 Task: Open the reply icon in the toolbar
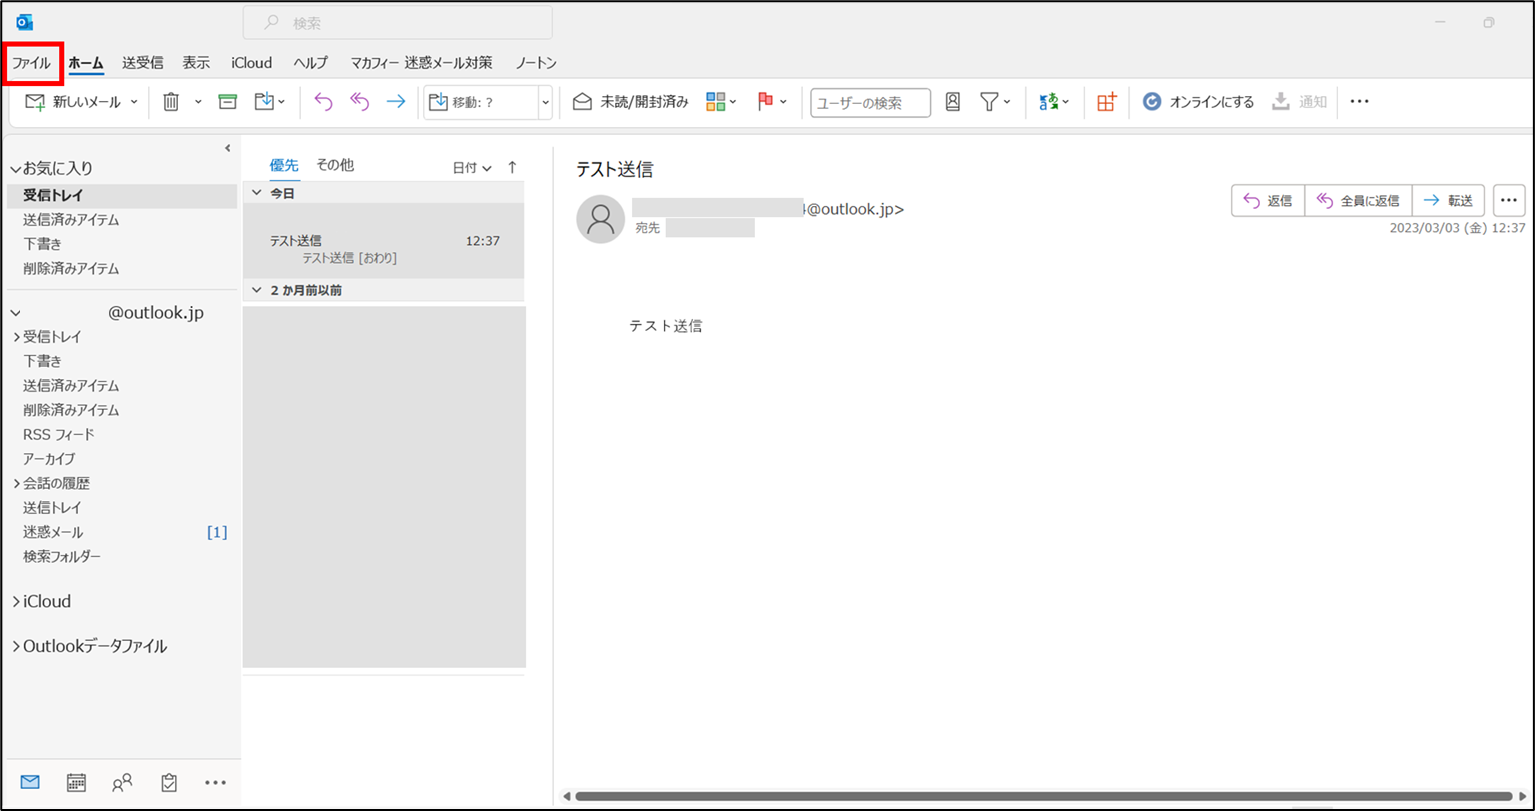point(322,101)
